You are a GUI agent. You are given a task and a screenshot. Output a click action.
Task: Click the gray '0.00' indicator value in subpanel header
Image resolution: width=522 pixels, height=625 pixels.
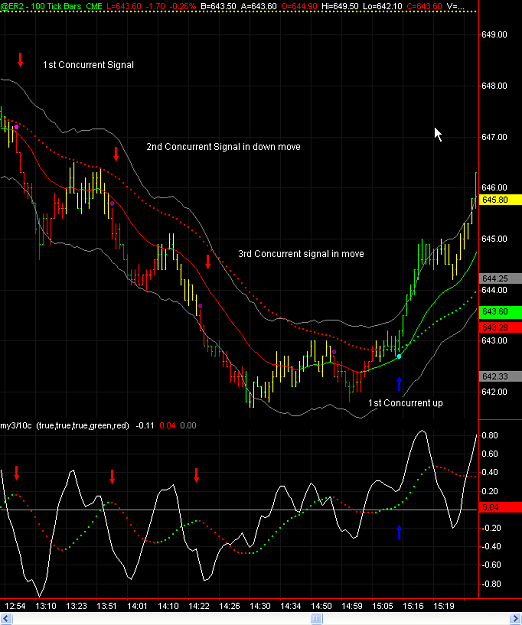tap(188, 426)
